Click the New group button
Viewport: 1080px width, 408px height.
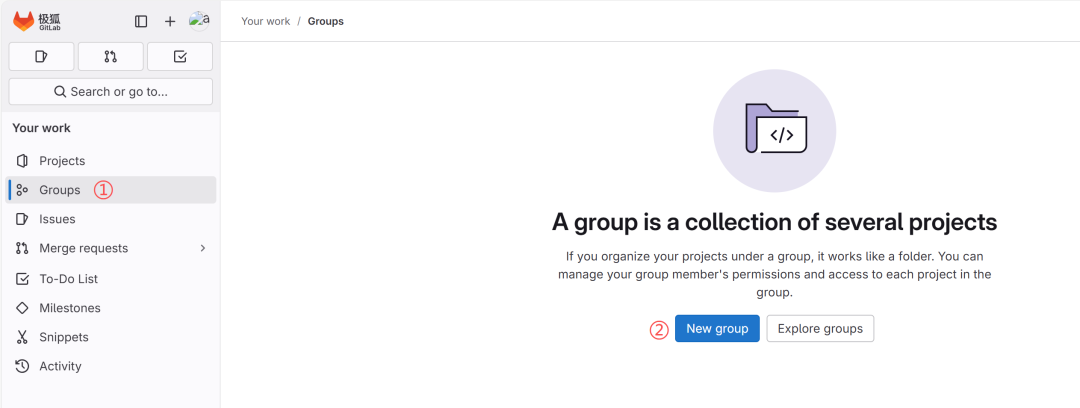(x=717, y=329)
